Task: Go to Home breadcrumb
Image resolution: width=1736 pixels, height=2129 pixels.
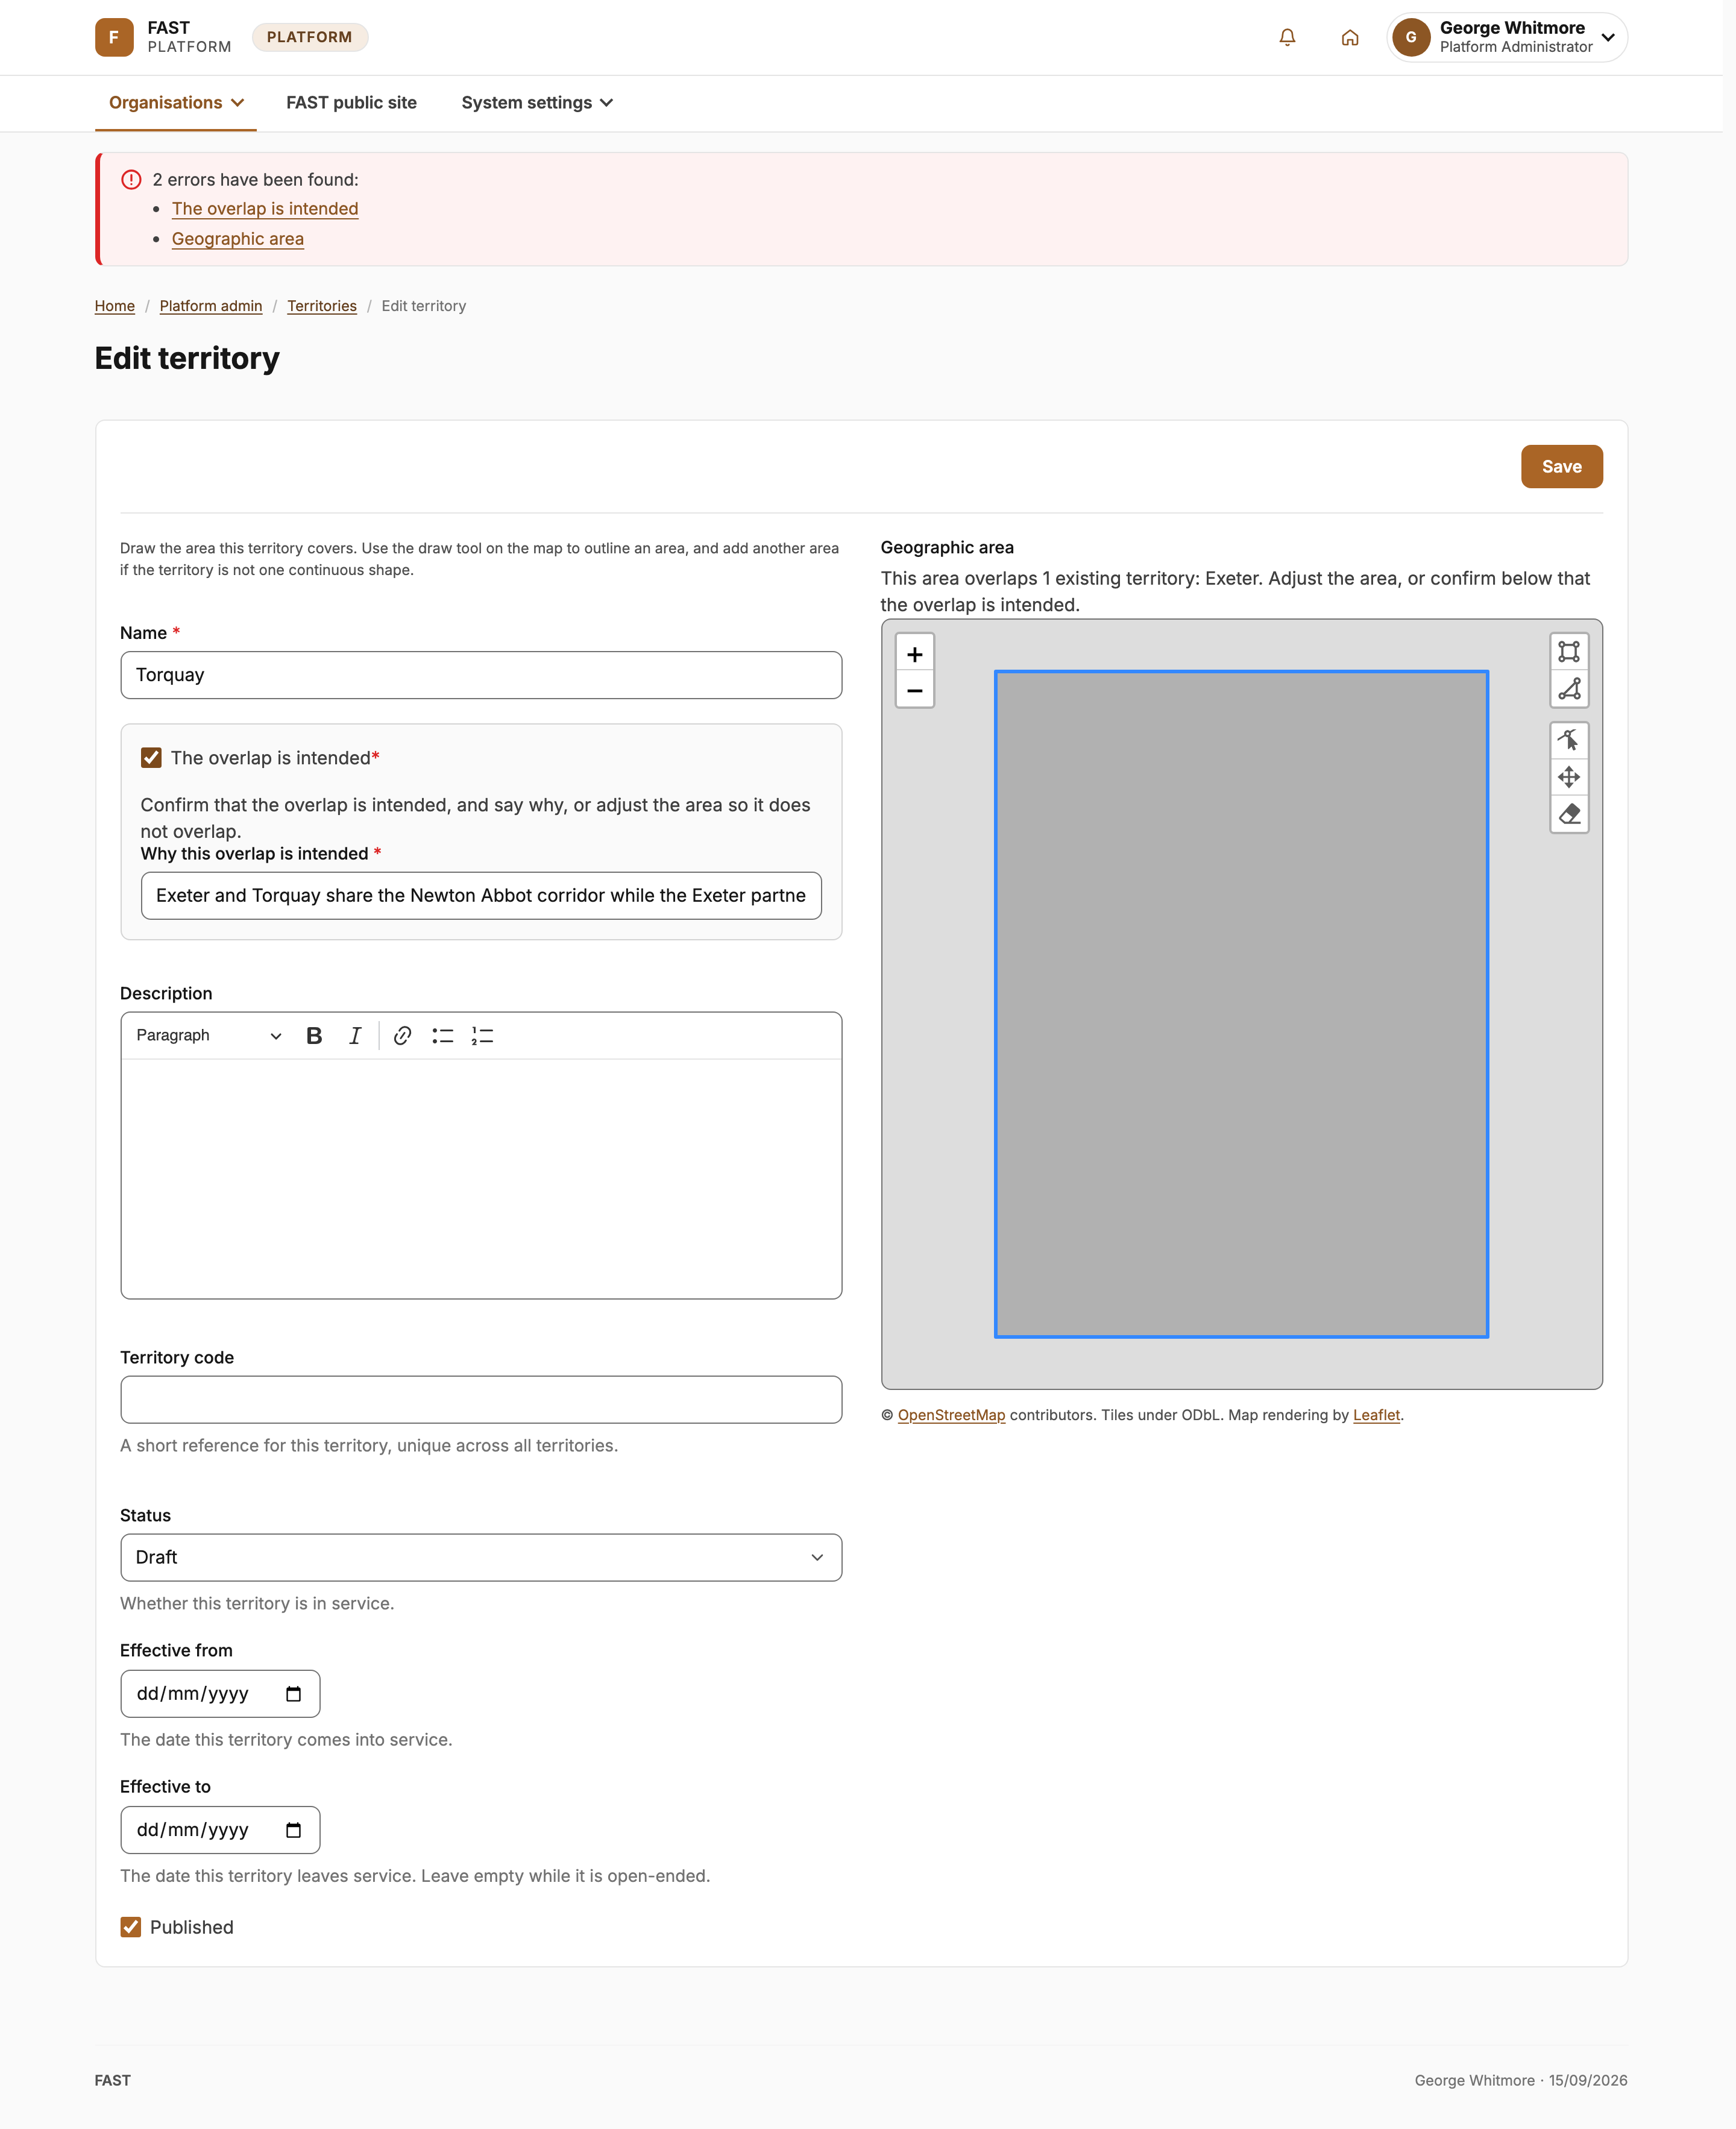Action: coord(115,306)
